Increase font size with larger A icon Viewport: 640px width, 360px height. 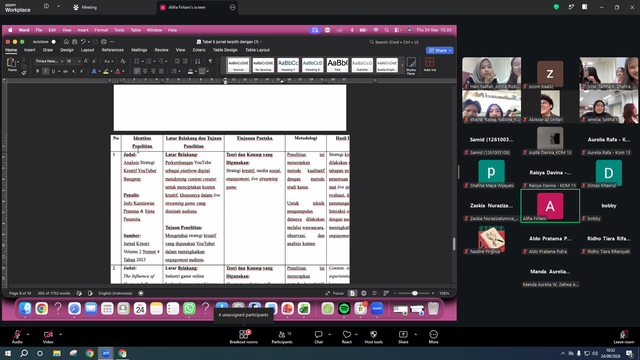86,61
